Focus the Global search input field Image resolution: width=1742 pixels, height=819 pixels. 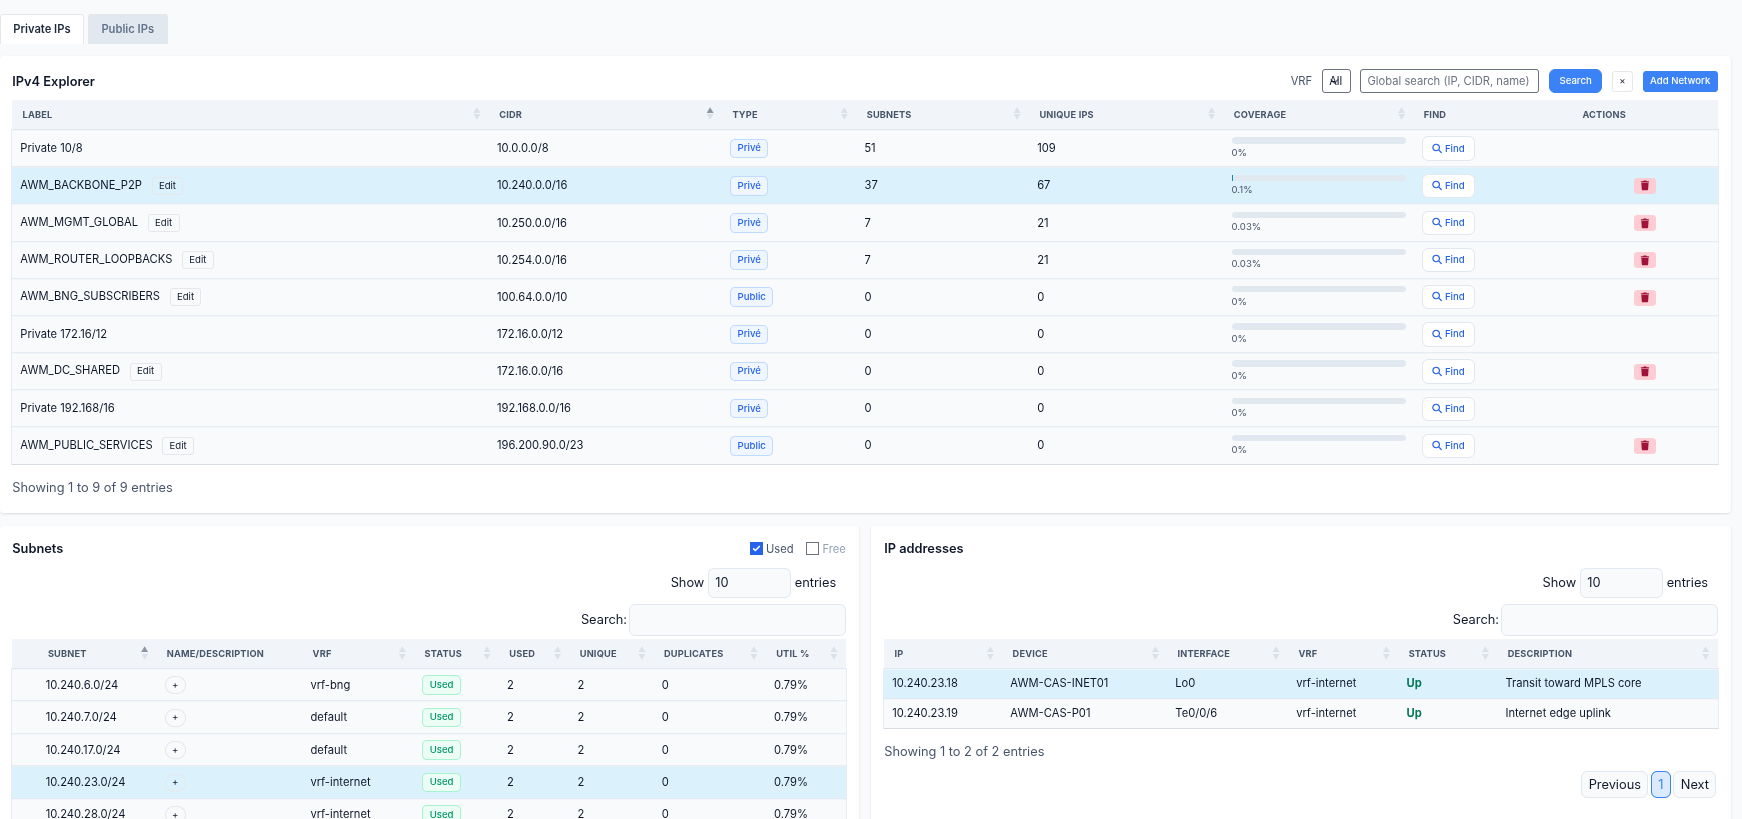(1449, 81)
